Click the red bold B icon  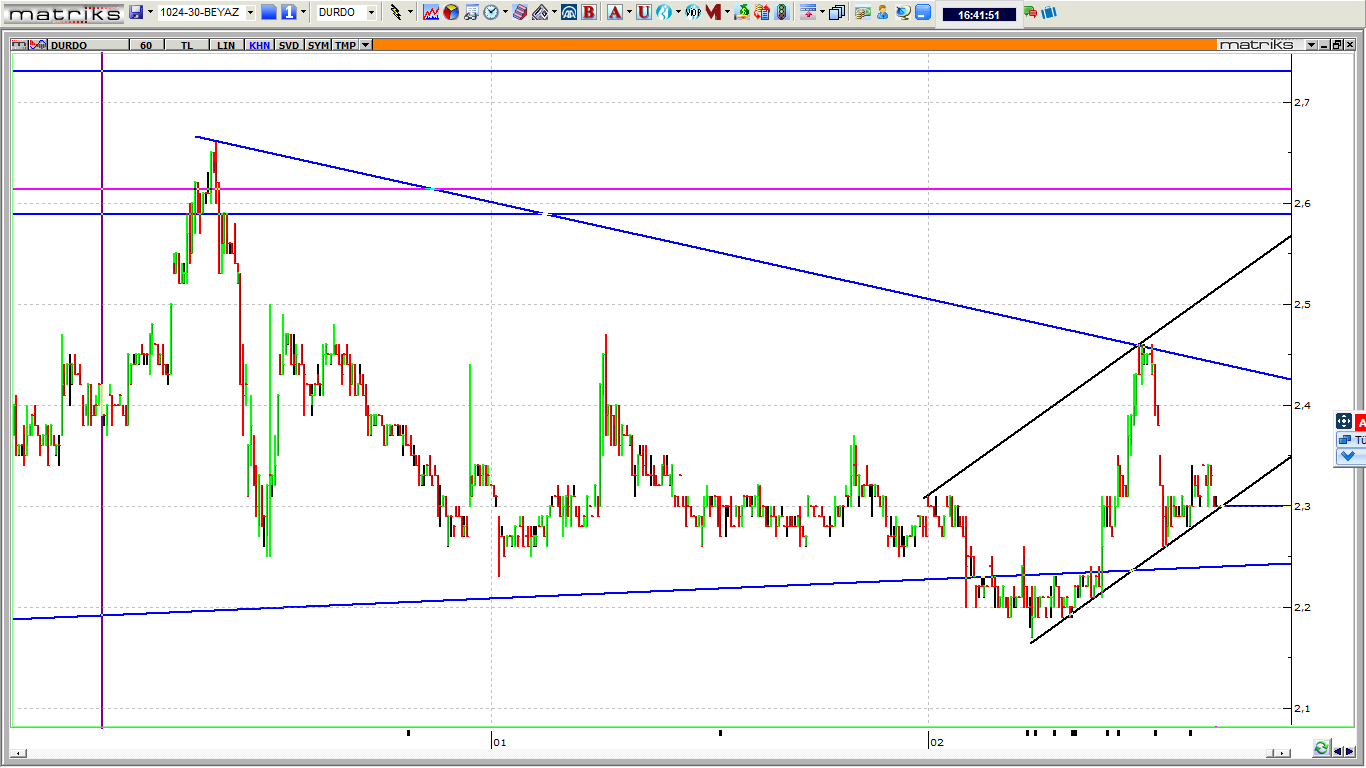click(x=589, y=12)
